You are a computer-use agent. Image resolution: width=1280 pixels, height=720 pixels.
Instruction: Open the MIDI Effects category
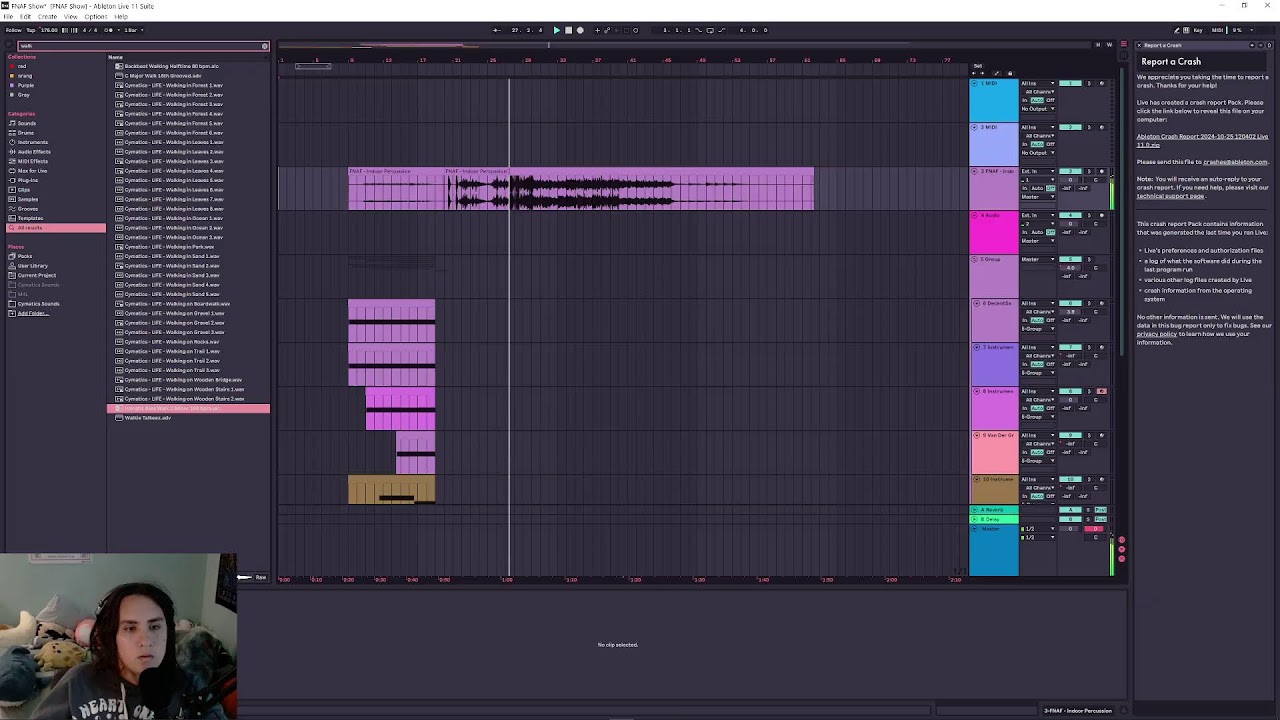click(32, 161)
